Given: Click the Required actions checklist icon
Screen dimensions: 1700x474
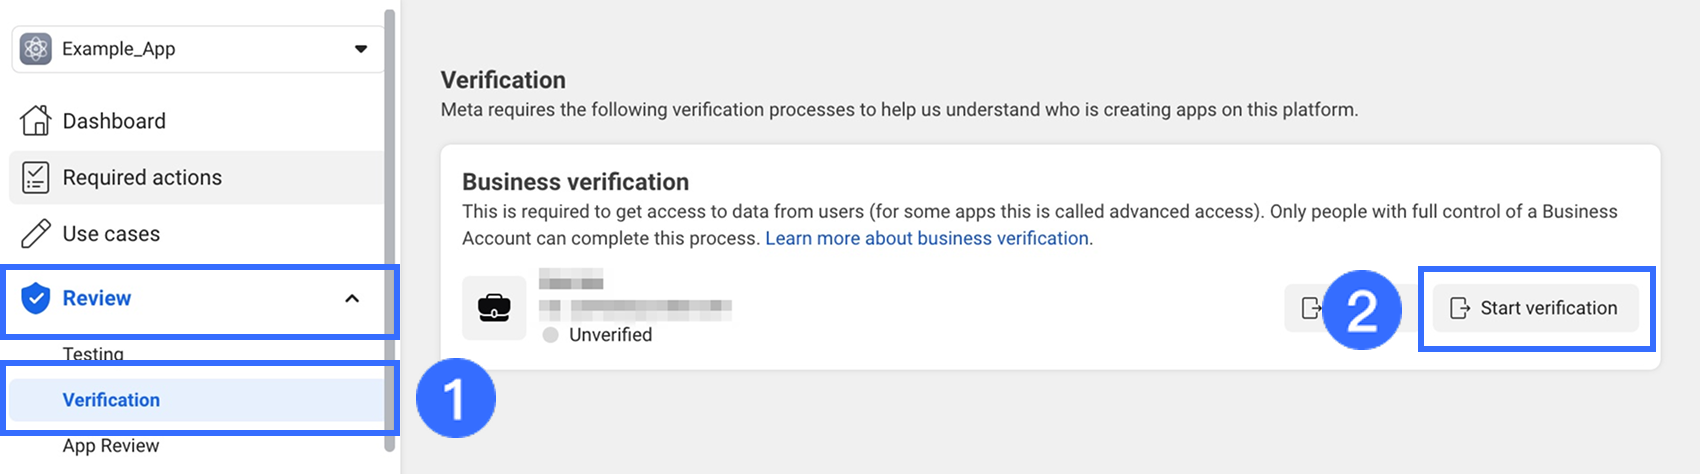Looking at the screenshot, I should [36, 178].
